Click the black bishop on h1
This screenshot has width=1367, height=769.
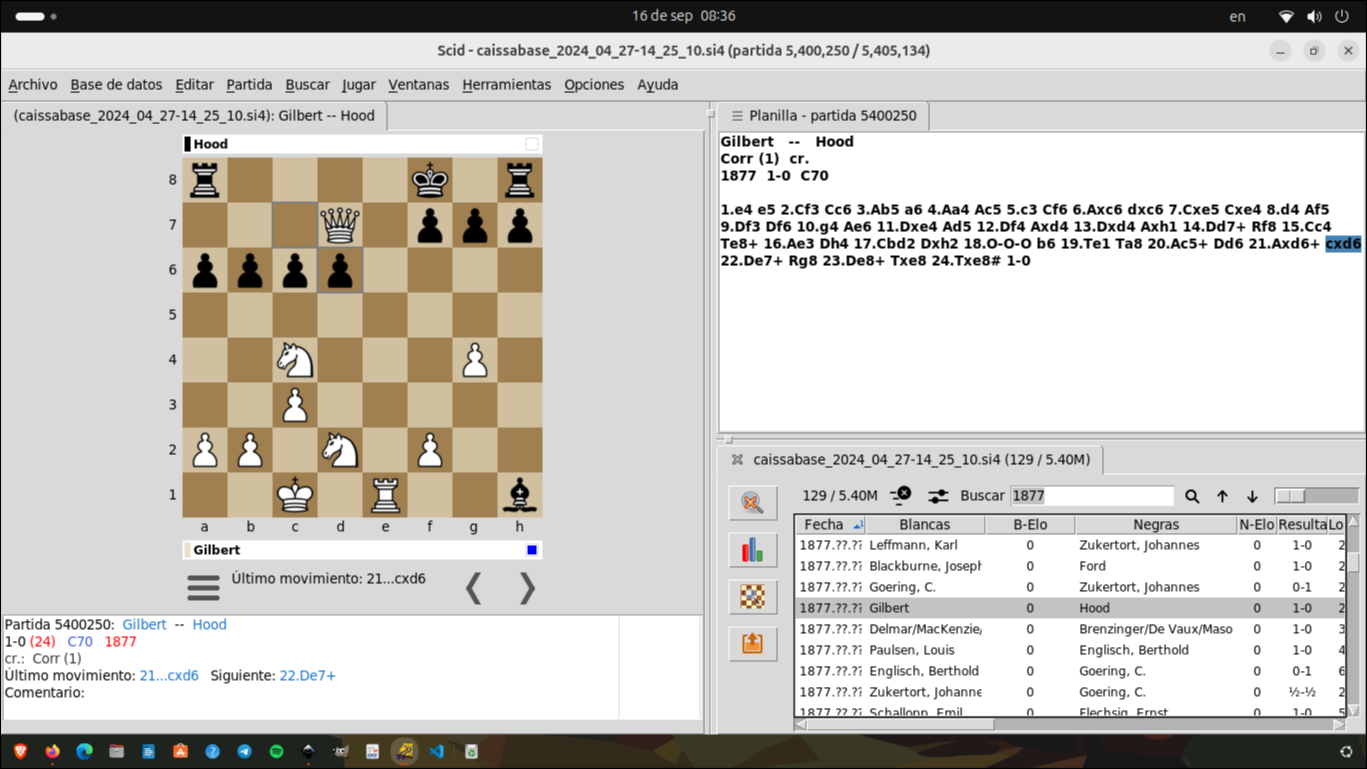520,494
